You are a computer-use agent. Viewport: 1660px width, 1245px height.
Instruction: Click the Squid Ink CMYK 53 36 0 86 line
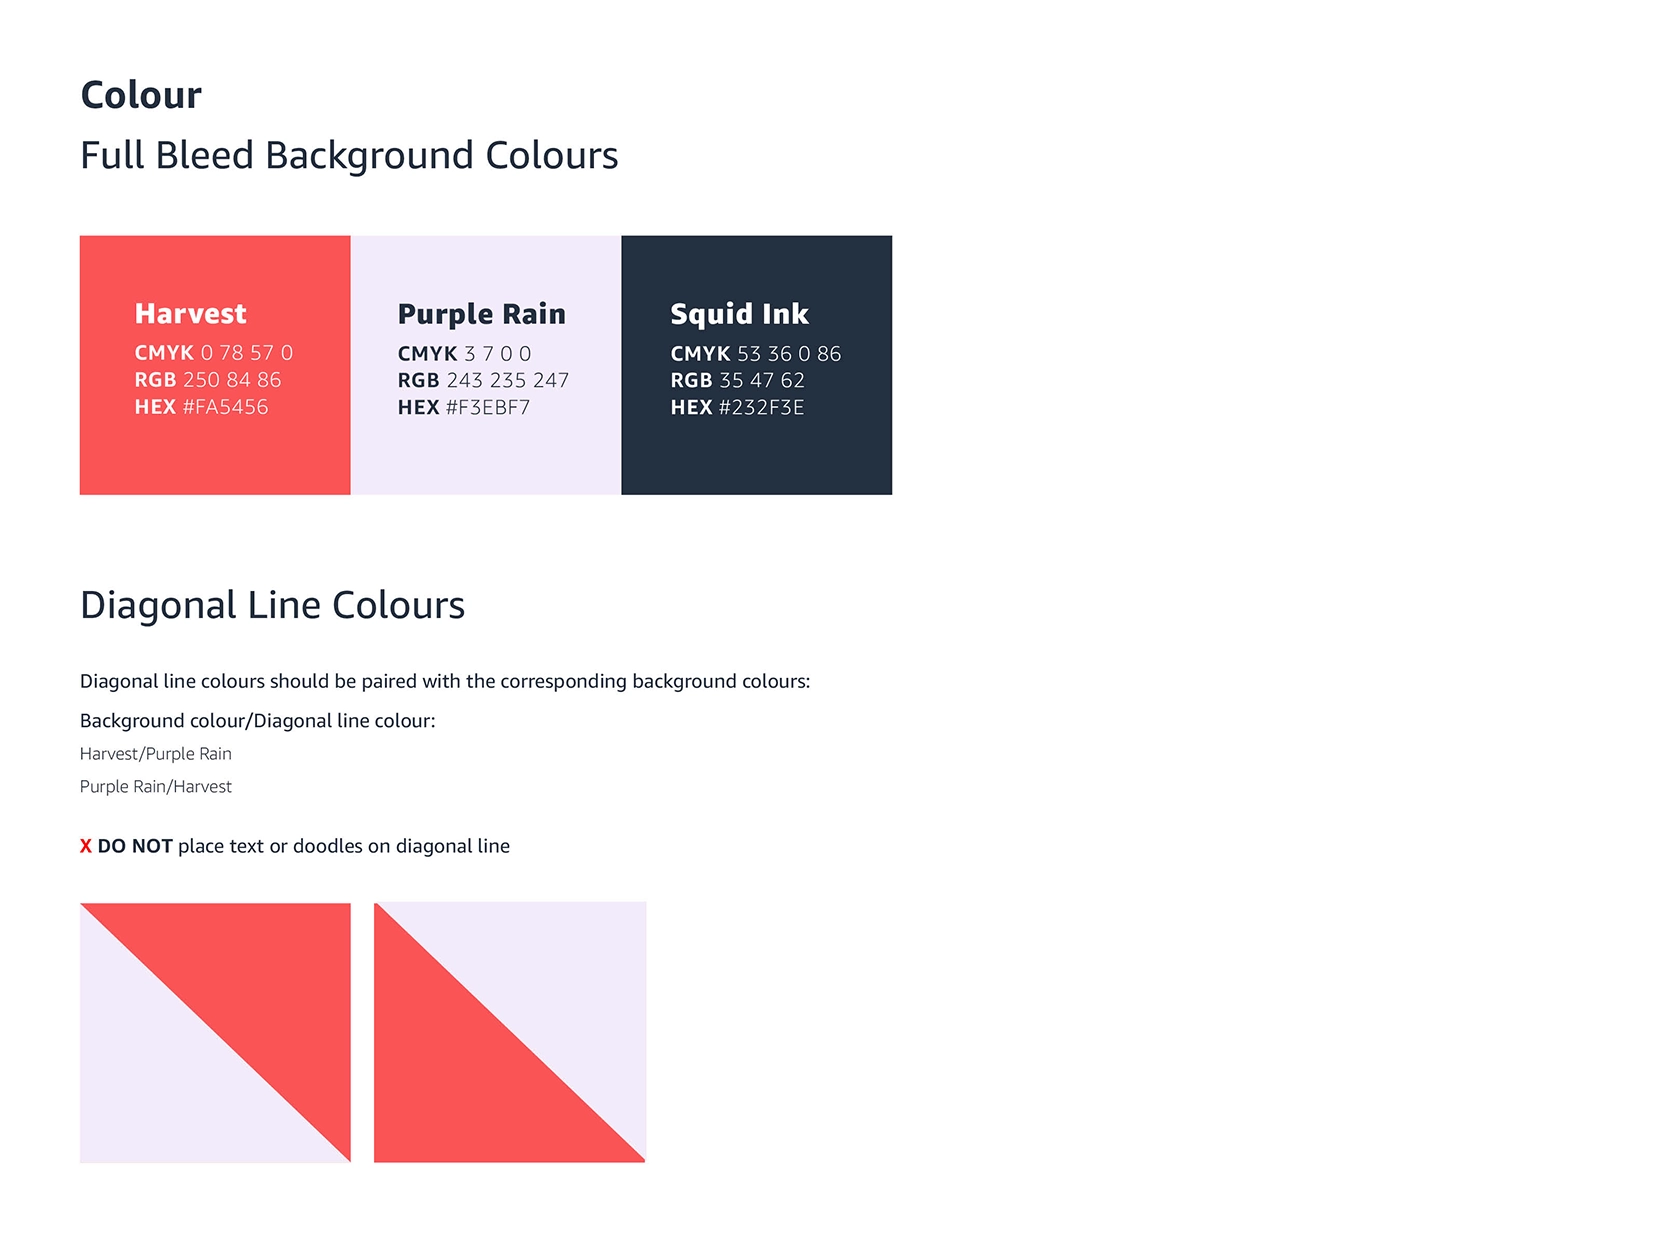755,354
